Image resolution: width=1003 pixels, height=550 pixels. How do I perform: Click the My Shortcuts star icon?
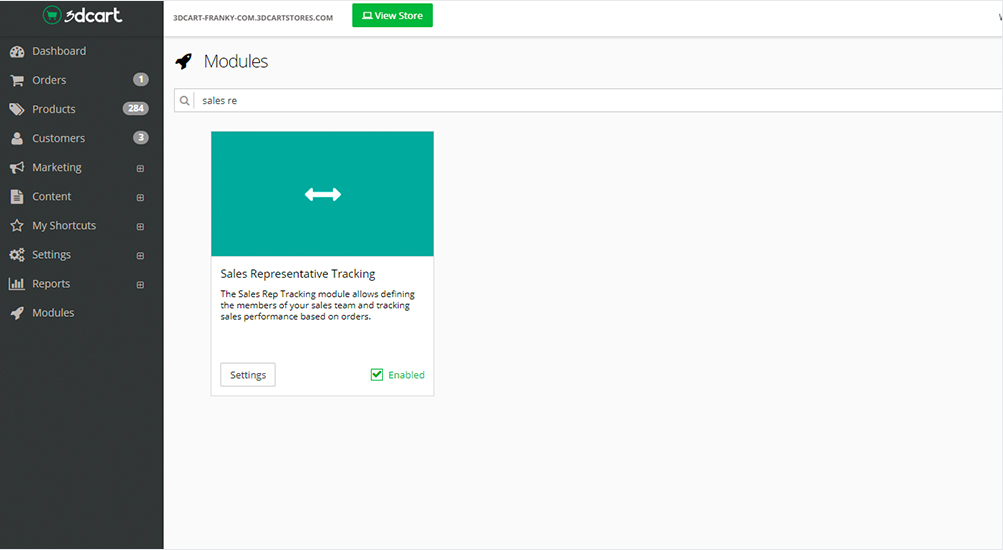pos(17,226)
